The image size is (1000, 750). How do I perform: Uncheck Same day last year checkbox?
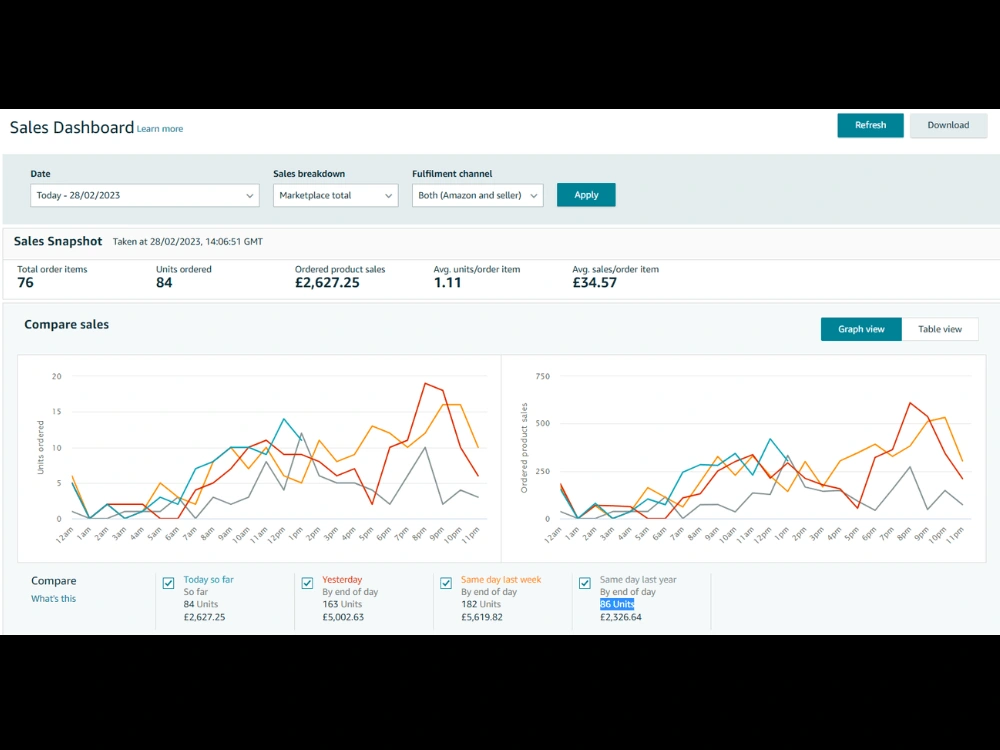coord(585,583)
